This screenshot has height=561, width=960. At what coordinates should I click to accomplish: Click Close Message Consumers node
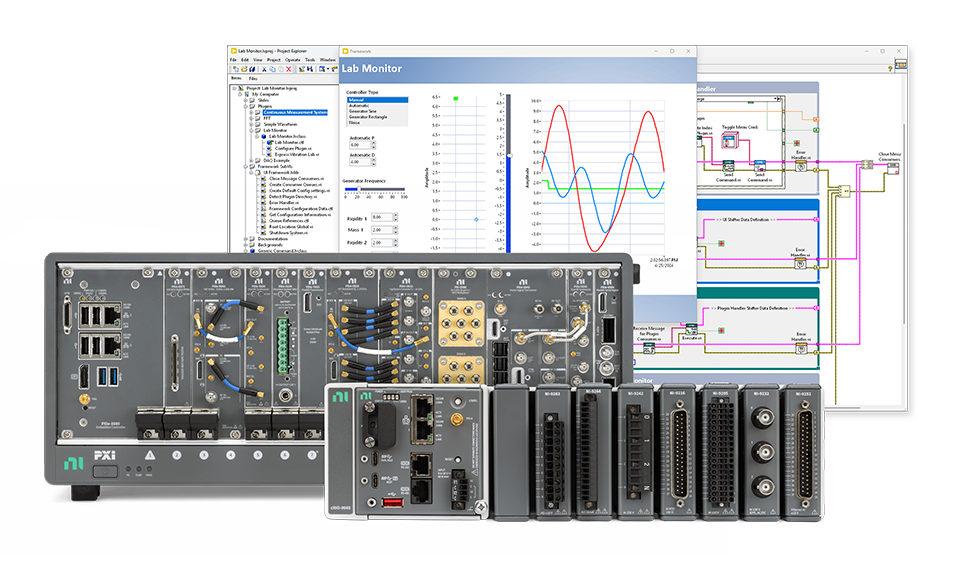pos(892,167)
